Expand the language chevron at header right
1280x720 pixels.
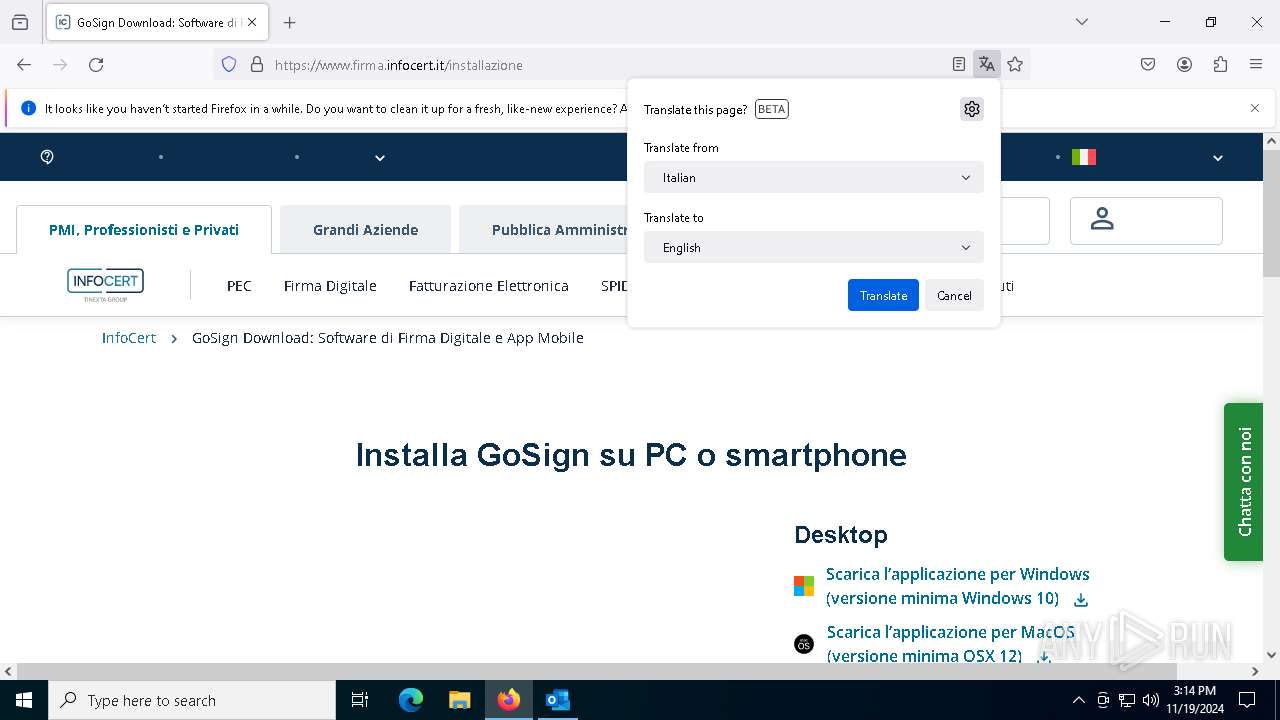pyautogui.click(x=1218, y=157)
